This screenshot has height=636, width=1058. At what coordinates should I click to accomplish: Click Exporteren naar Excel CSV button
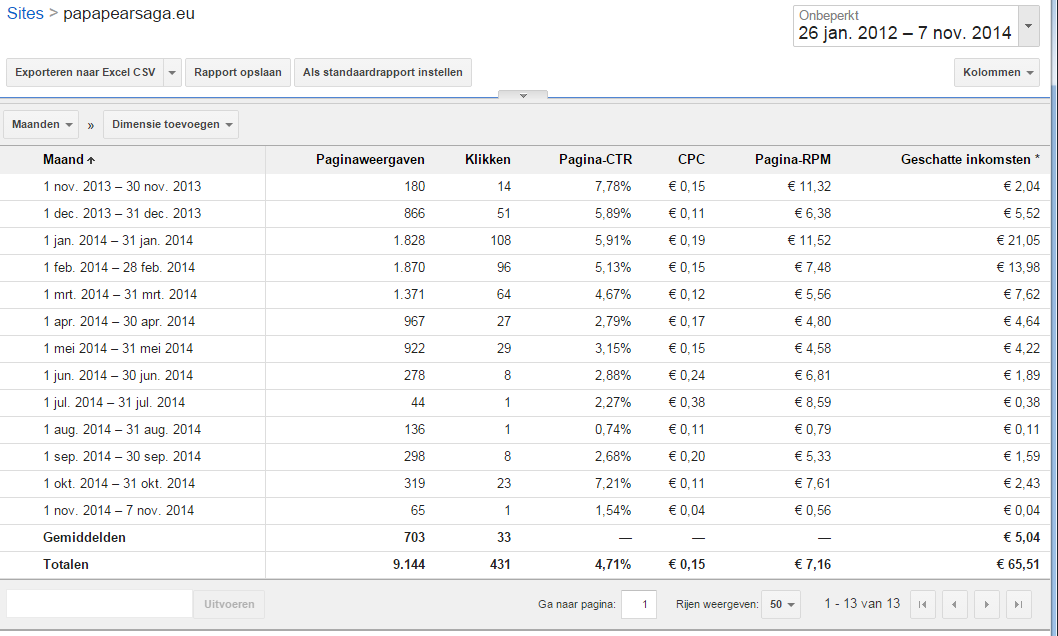pos(85,73)
